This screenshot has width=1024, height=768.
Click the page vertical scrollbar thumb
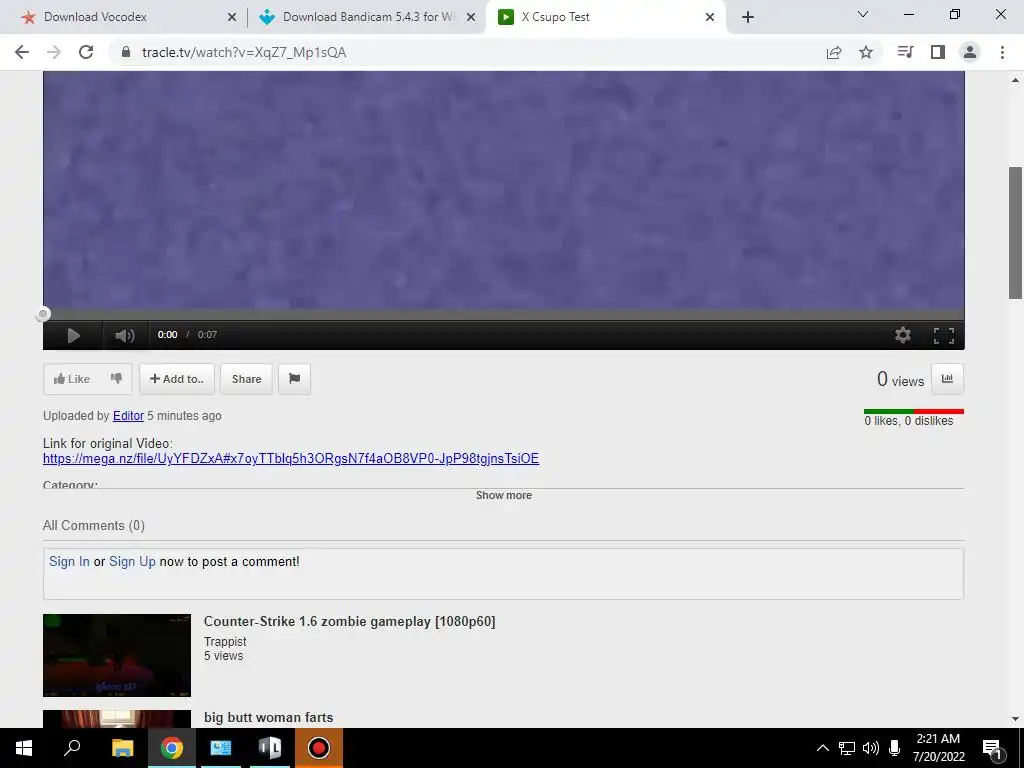1016,233
